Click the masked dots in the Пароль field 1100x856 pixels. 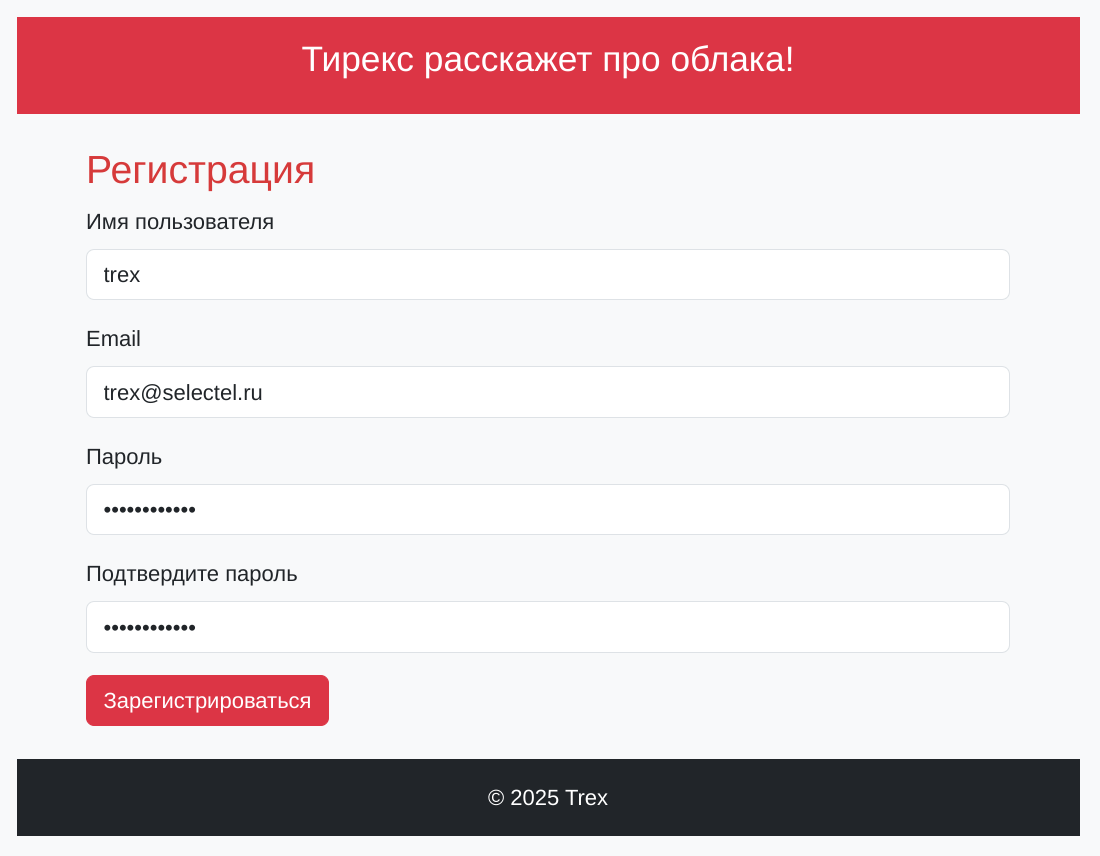(x=149, y=510)
